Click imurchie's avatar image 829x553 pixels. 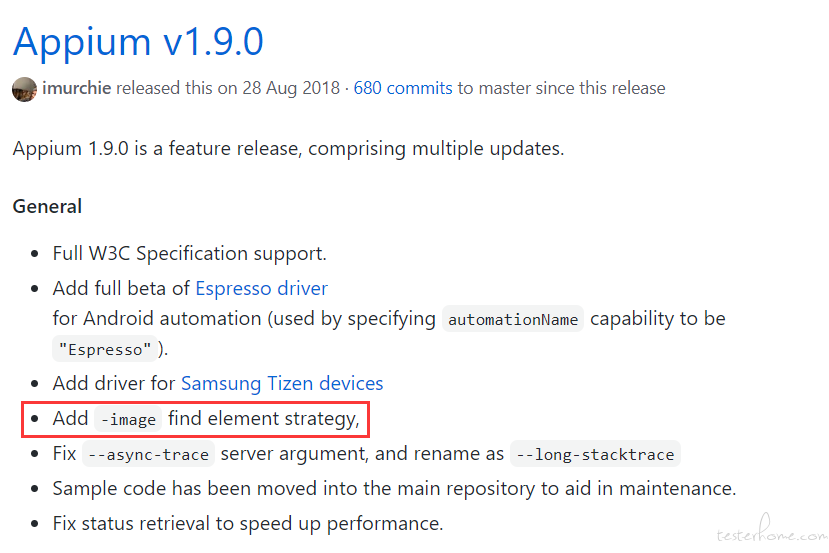24,89
